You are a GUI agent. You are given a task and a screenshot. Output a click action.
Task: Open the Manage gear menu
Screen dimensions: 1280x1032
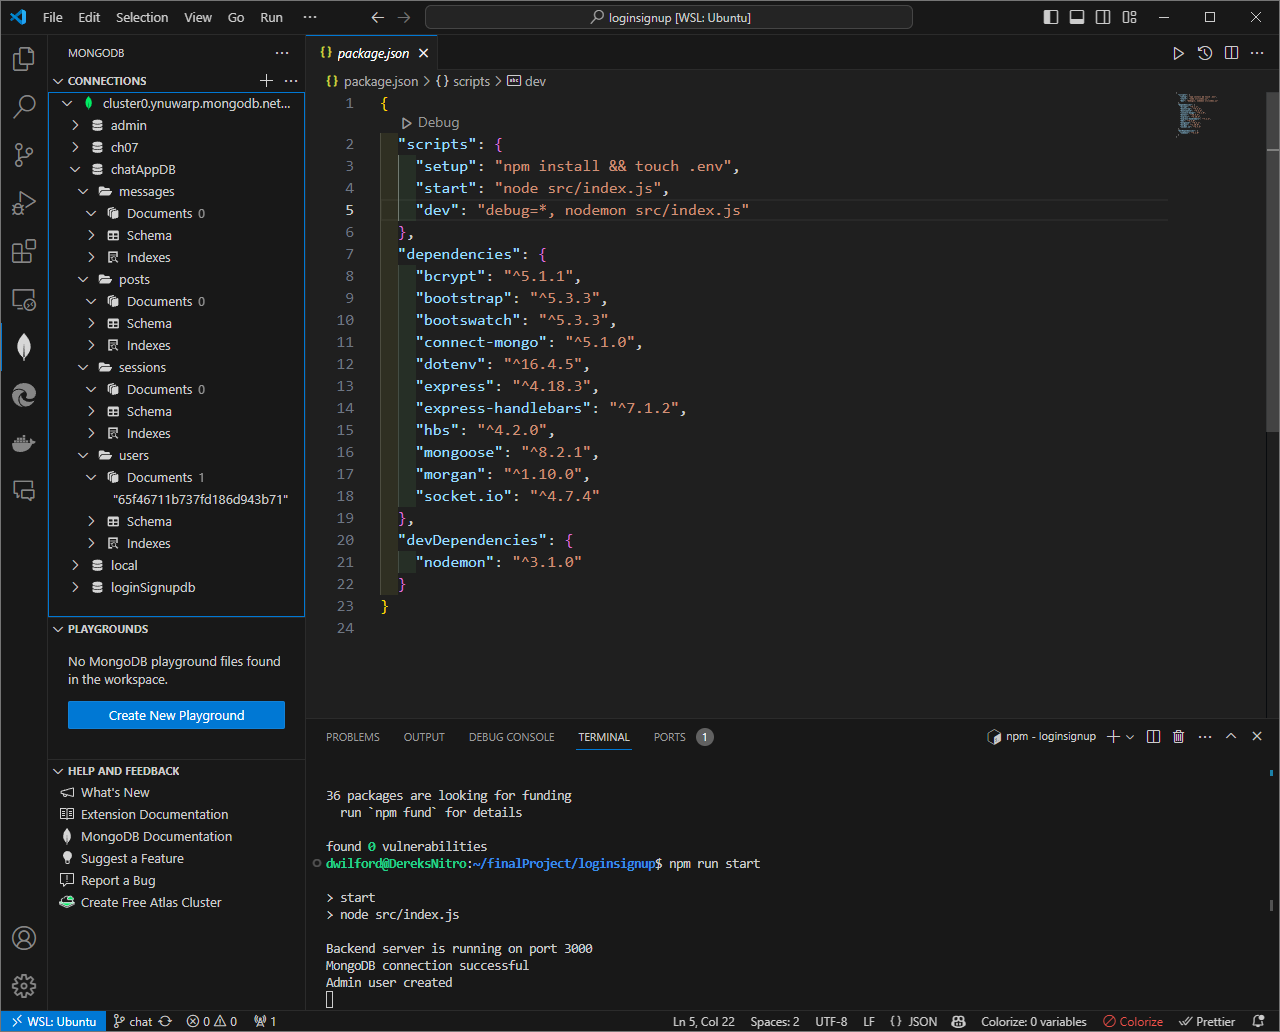point(24,986)
